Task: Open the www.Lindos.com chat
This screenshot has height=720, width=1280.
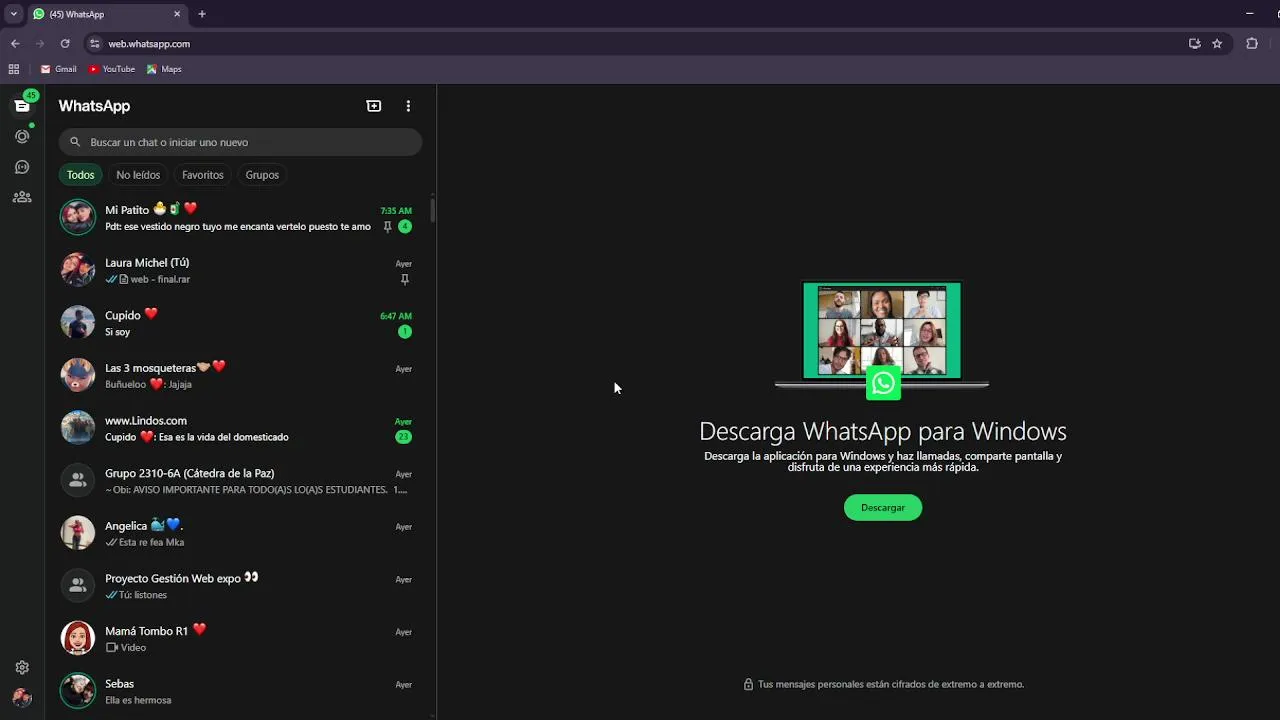Action: point(238,428)
